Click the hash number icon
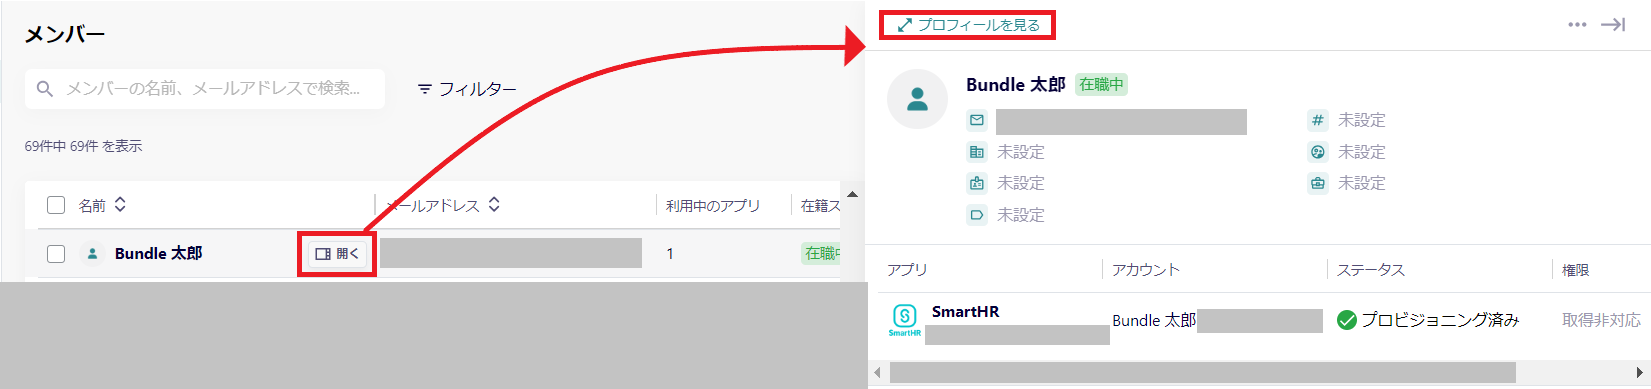Screen dimensions: 1651x389 click(1318, 120)
